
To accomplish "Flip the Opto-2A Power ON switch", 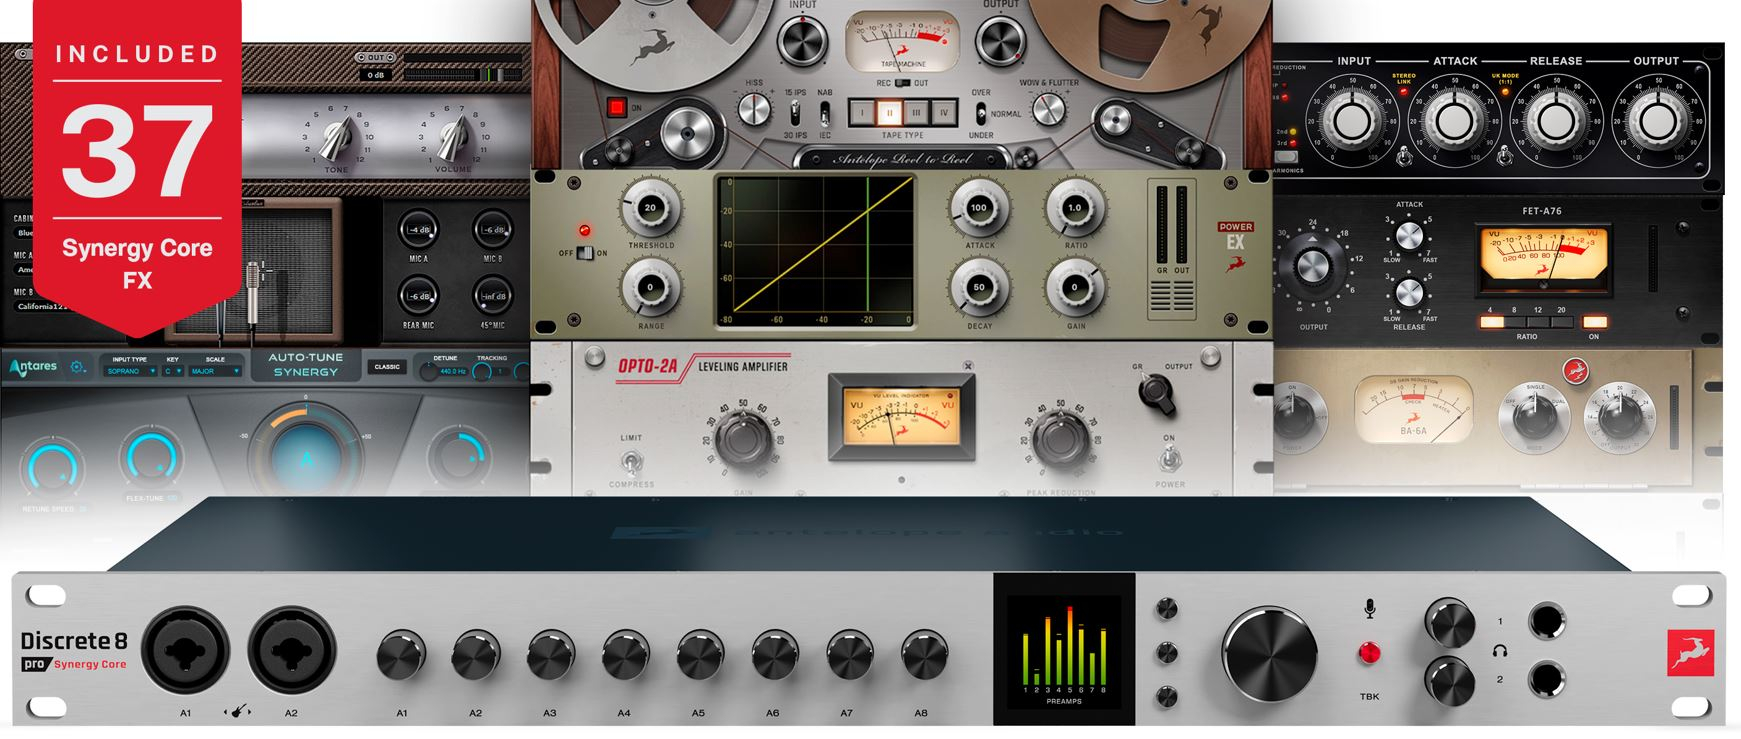I will click(x=1170, y=460).
